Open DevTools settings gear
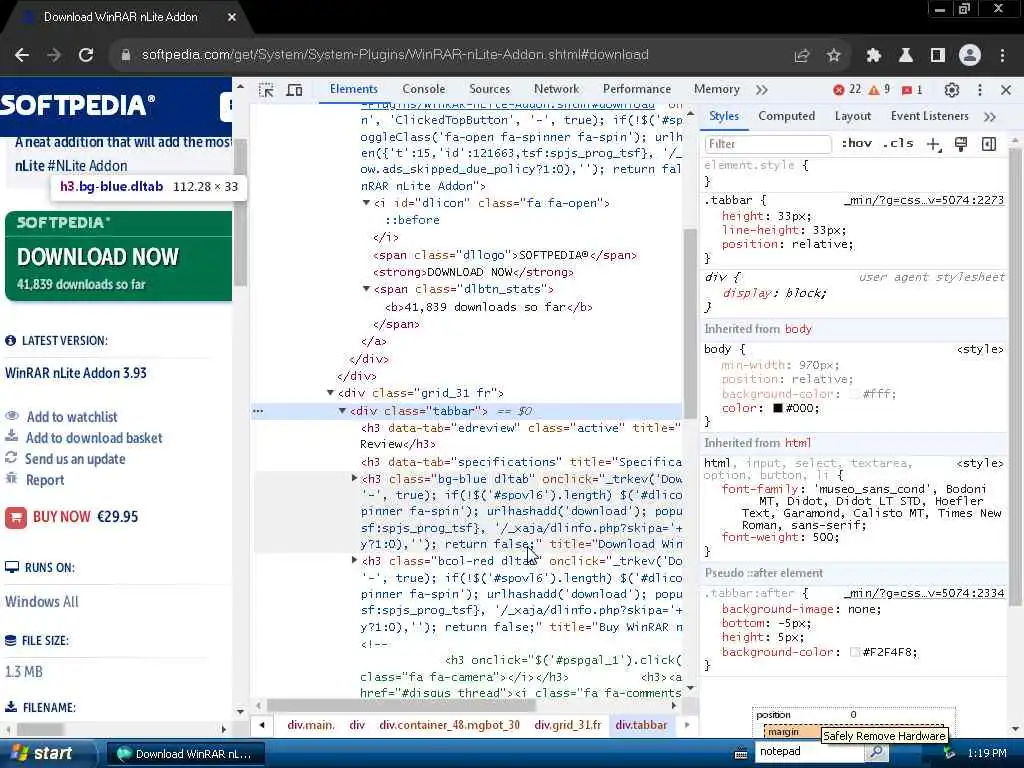 (x=952, y=90)
